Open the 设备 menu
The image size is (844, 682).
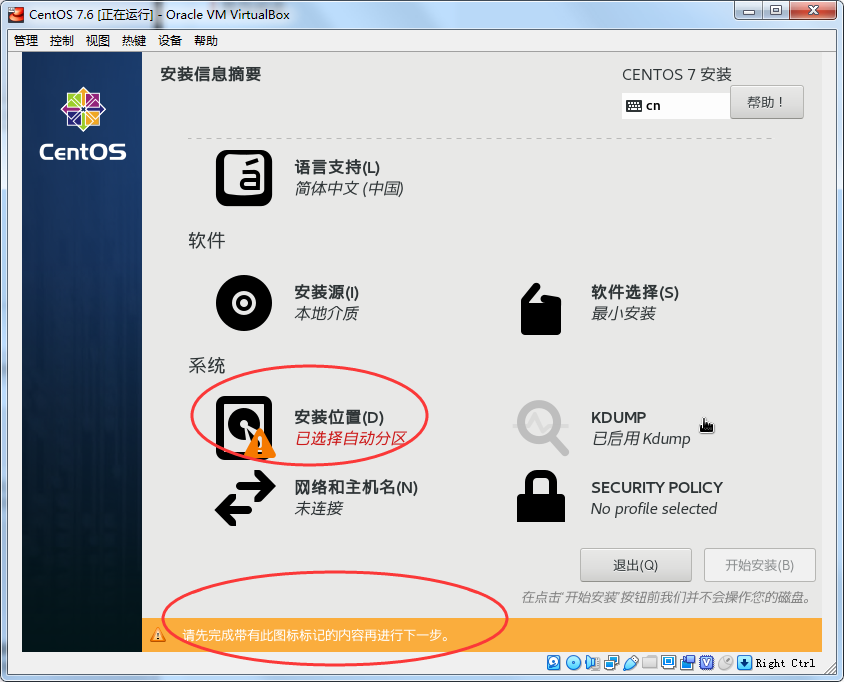[170, 41]
